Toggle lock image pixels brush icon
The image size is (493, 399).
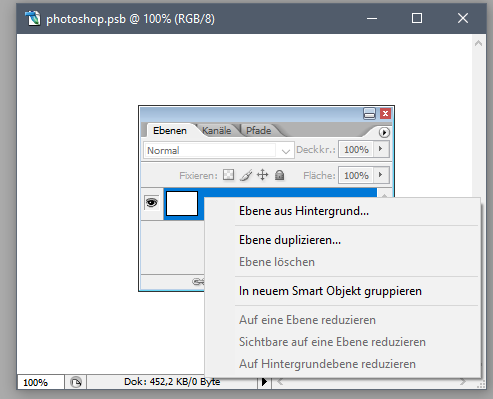point(246,175)
